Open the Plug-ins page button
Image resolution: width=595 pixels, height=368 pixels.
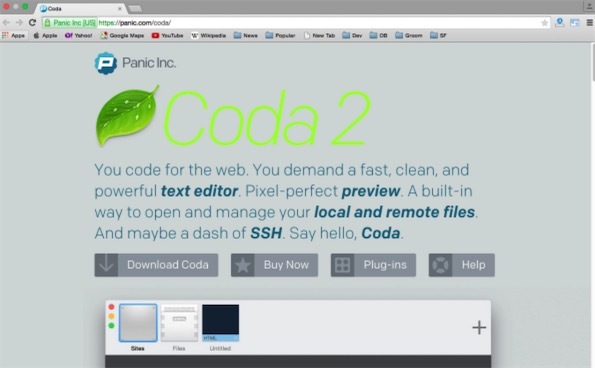pos(373,265)
